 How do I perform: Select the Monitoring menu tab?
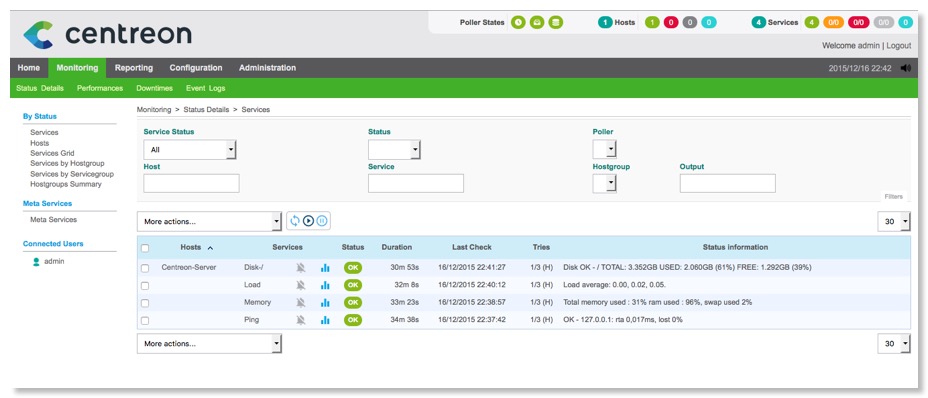point(77,68)
